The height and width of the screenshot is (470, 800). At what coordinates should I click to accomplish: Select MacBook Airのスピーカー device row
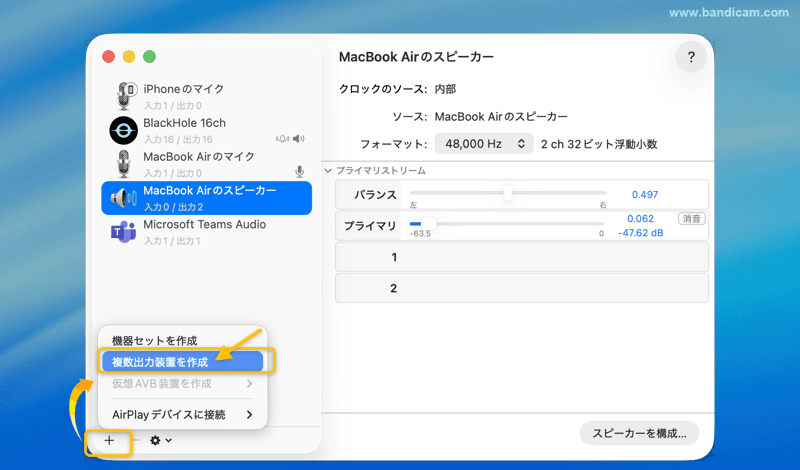tap(207, 198)
